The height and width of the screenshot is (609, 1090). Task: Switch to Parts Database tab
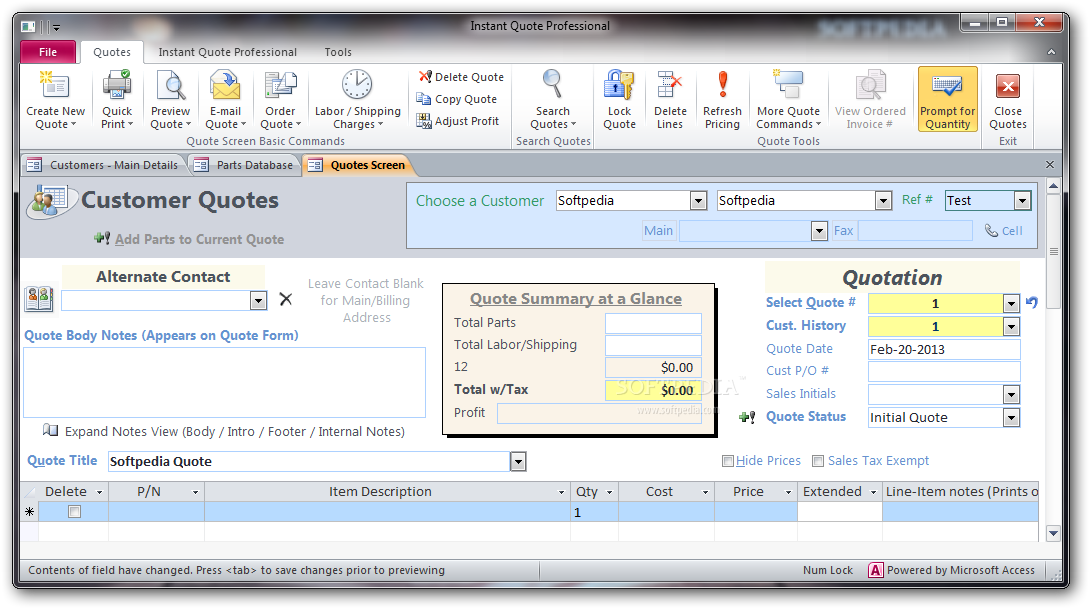pyautogui.click(x=244, y=165)
